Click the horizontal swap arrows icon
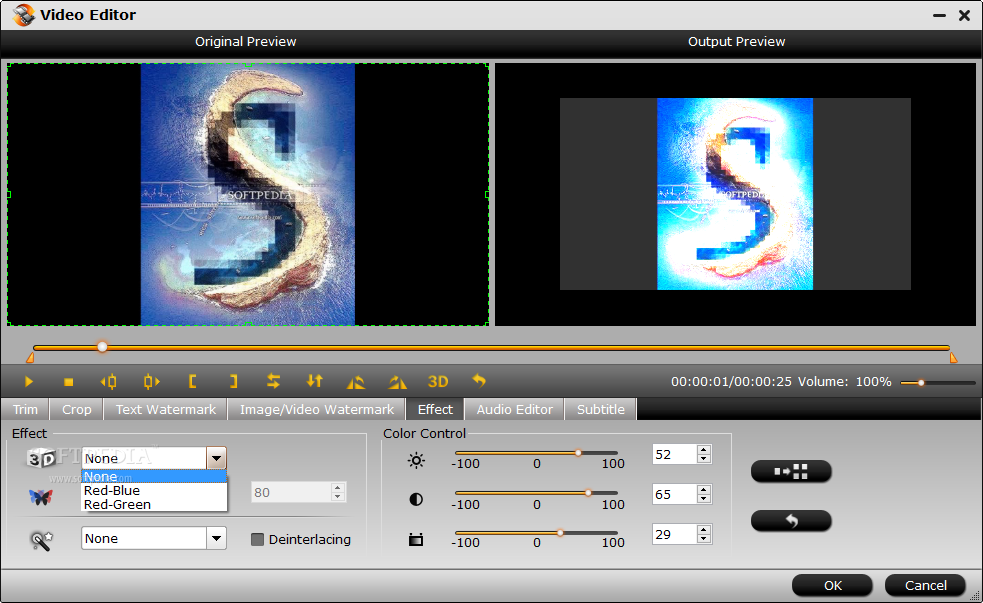Screen dimensions: 983x603 pyautogui.click(x=273, y=381)
